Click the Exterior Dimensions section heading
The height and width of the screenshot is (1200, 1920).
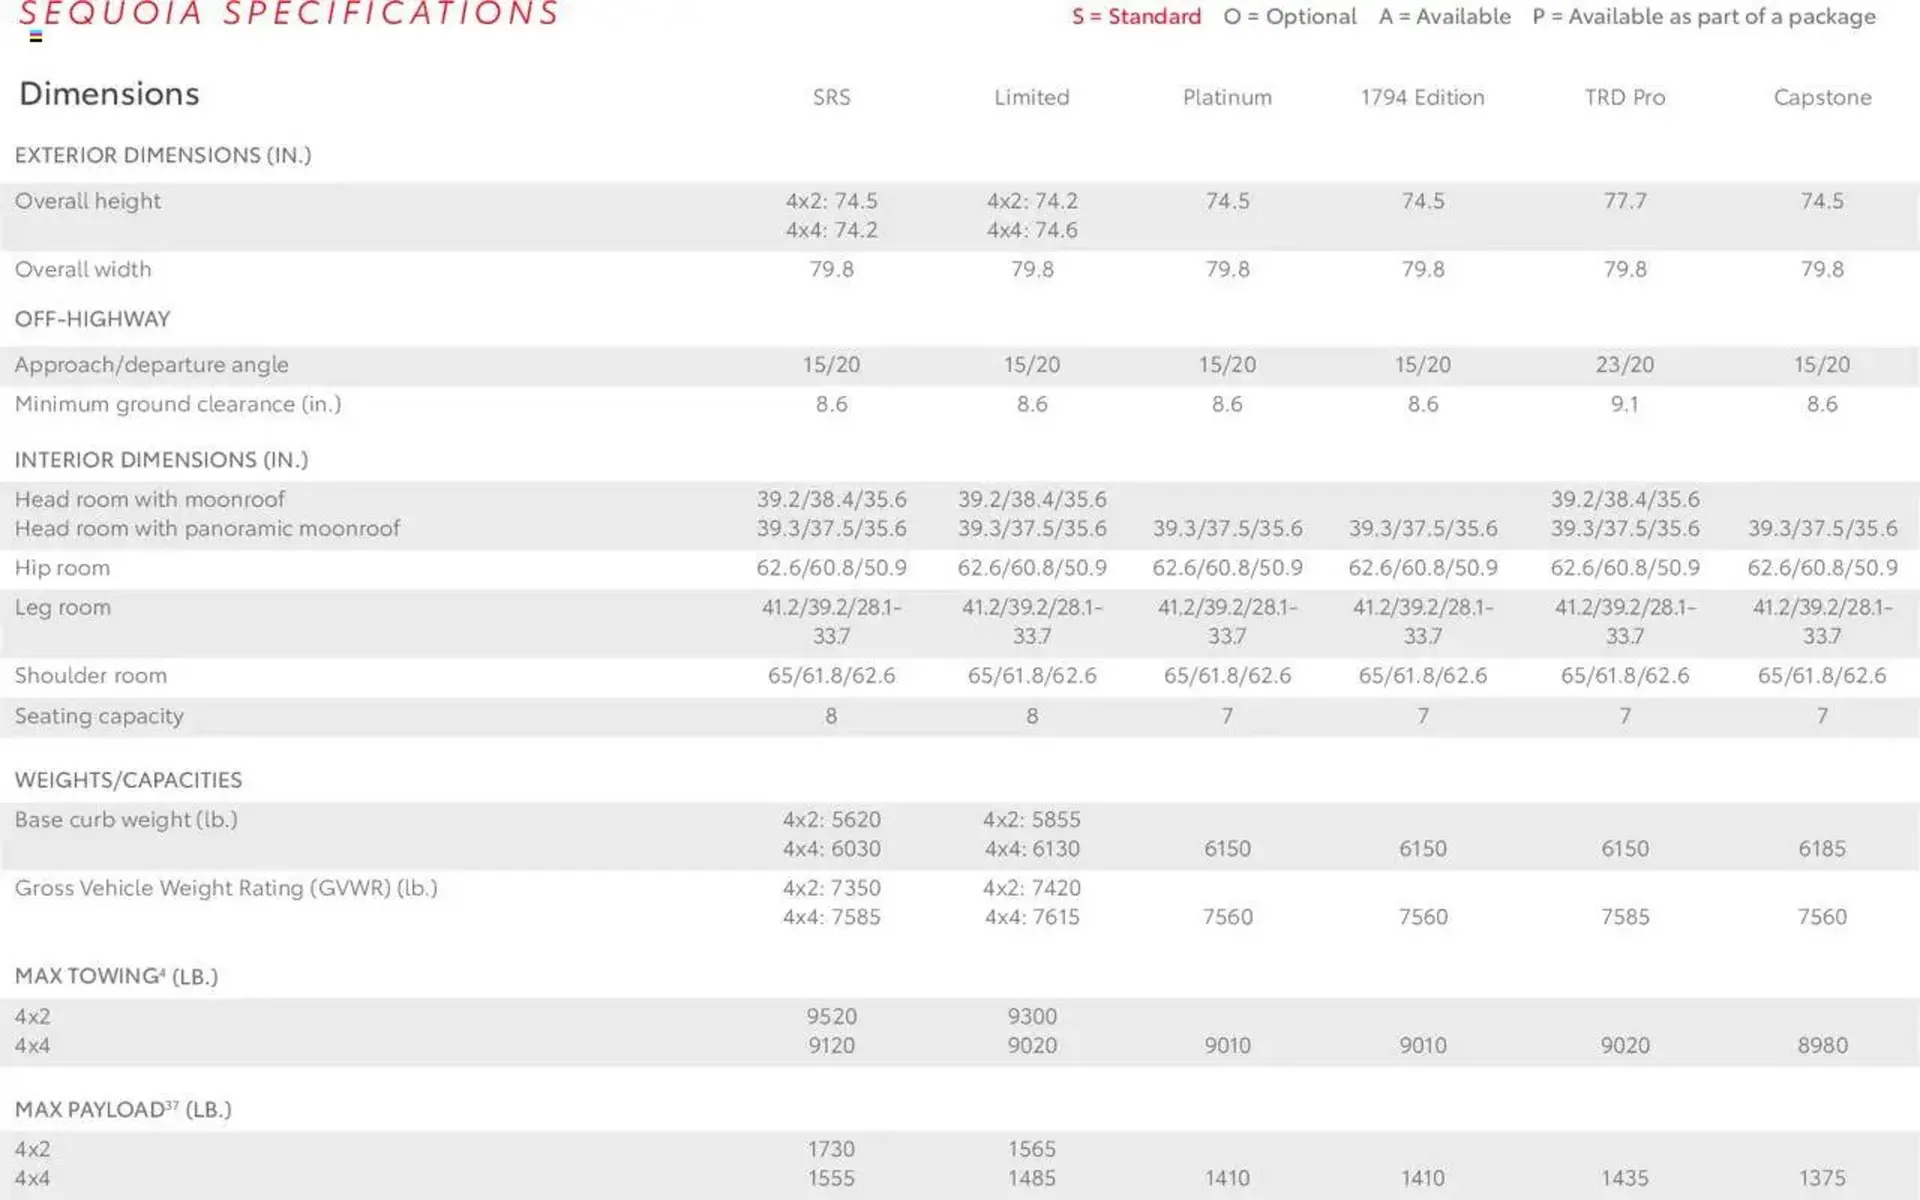[163, 155]
